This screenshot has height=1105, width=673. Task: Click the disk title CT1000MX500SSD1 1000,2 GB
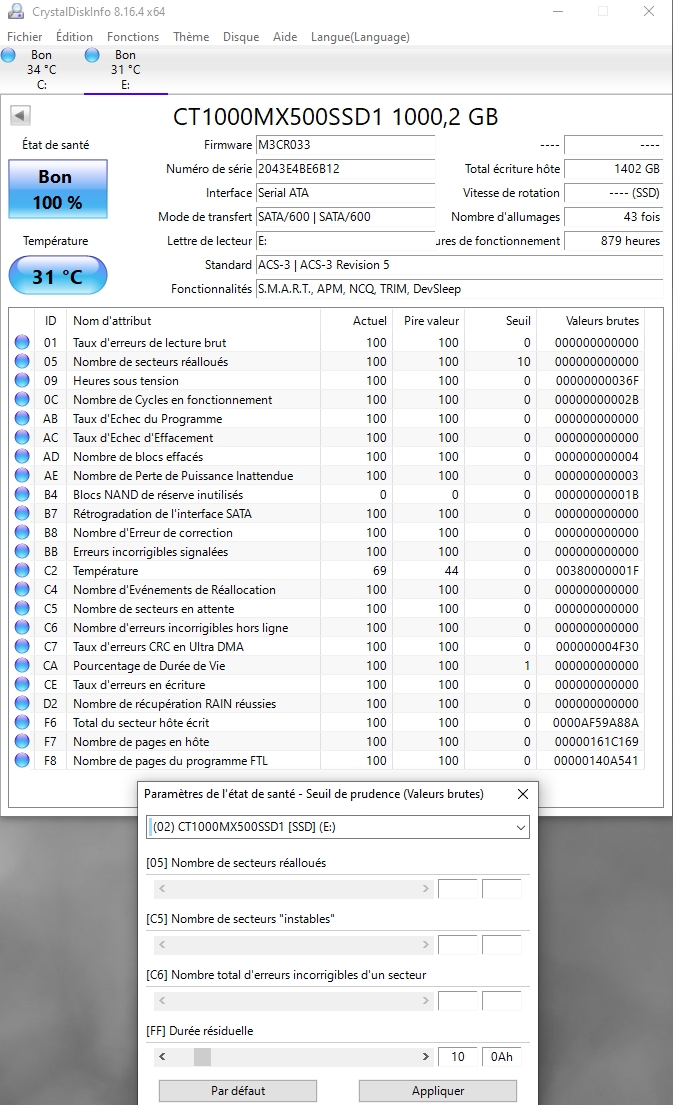(335, 116)
